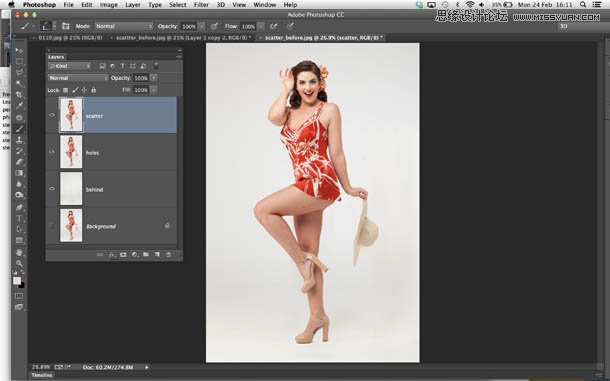610x381 pixels.
Task: Toggle lock transparent pixels
Action: pos(65,90)
